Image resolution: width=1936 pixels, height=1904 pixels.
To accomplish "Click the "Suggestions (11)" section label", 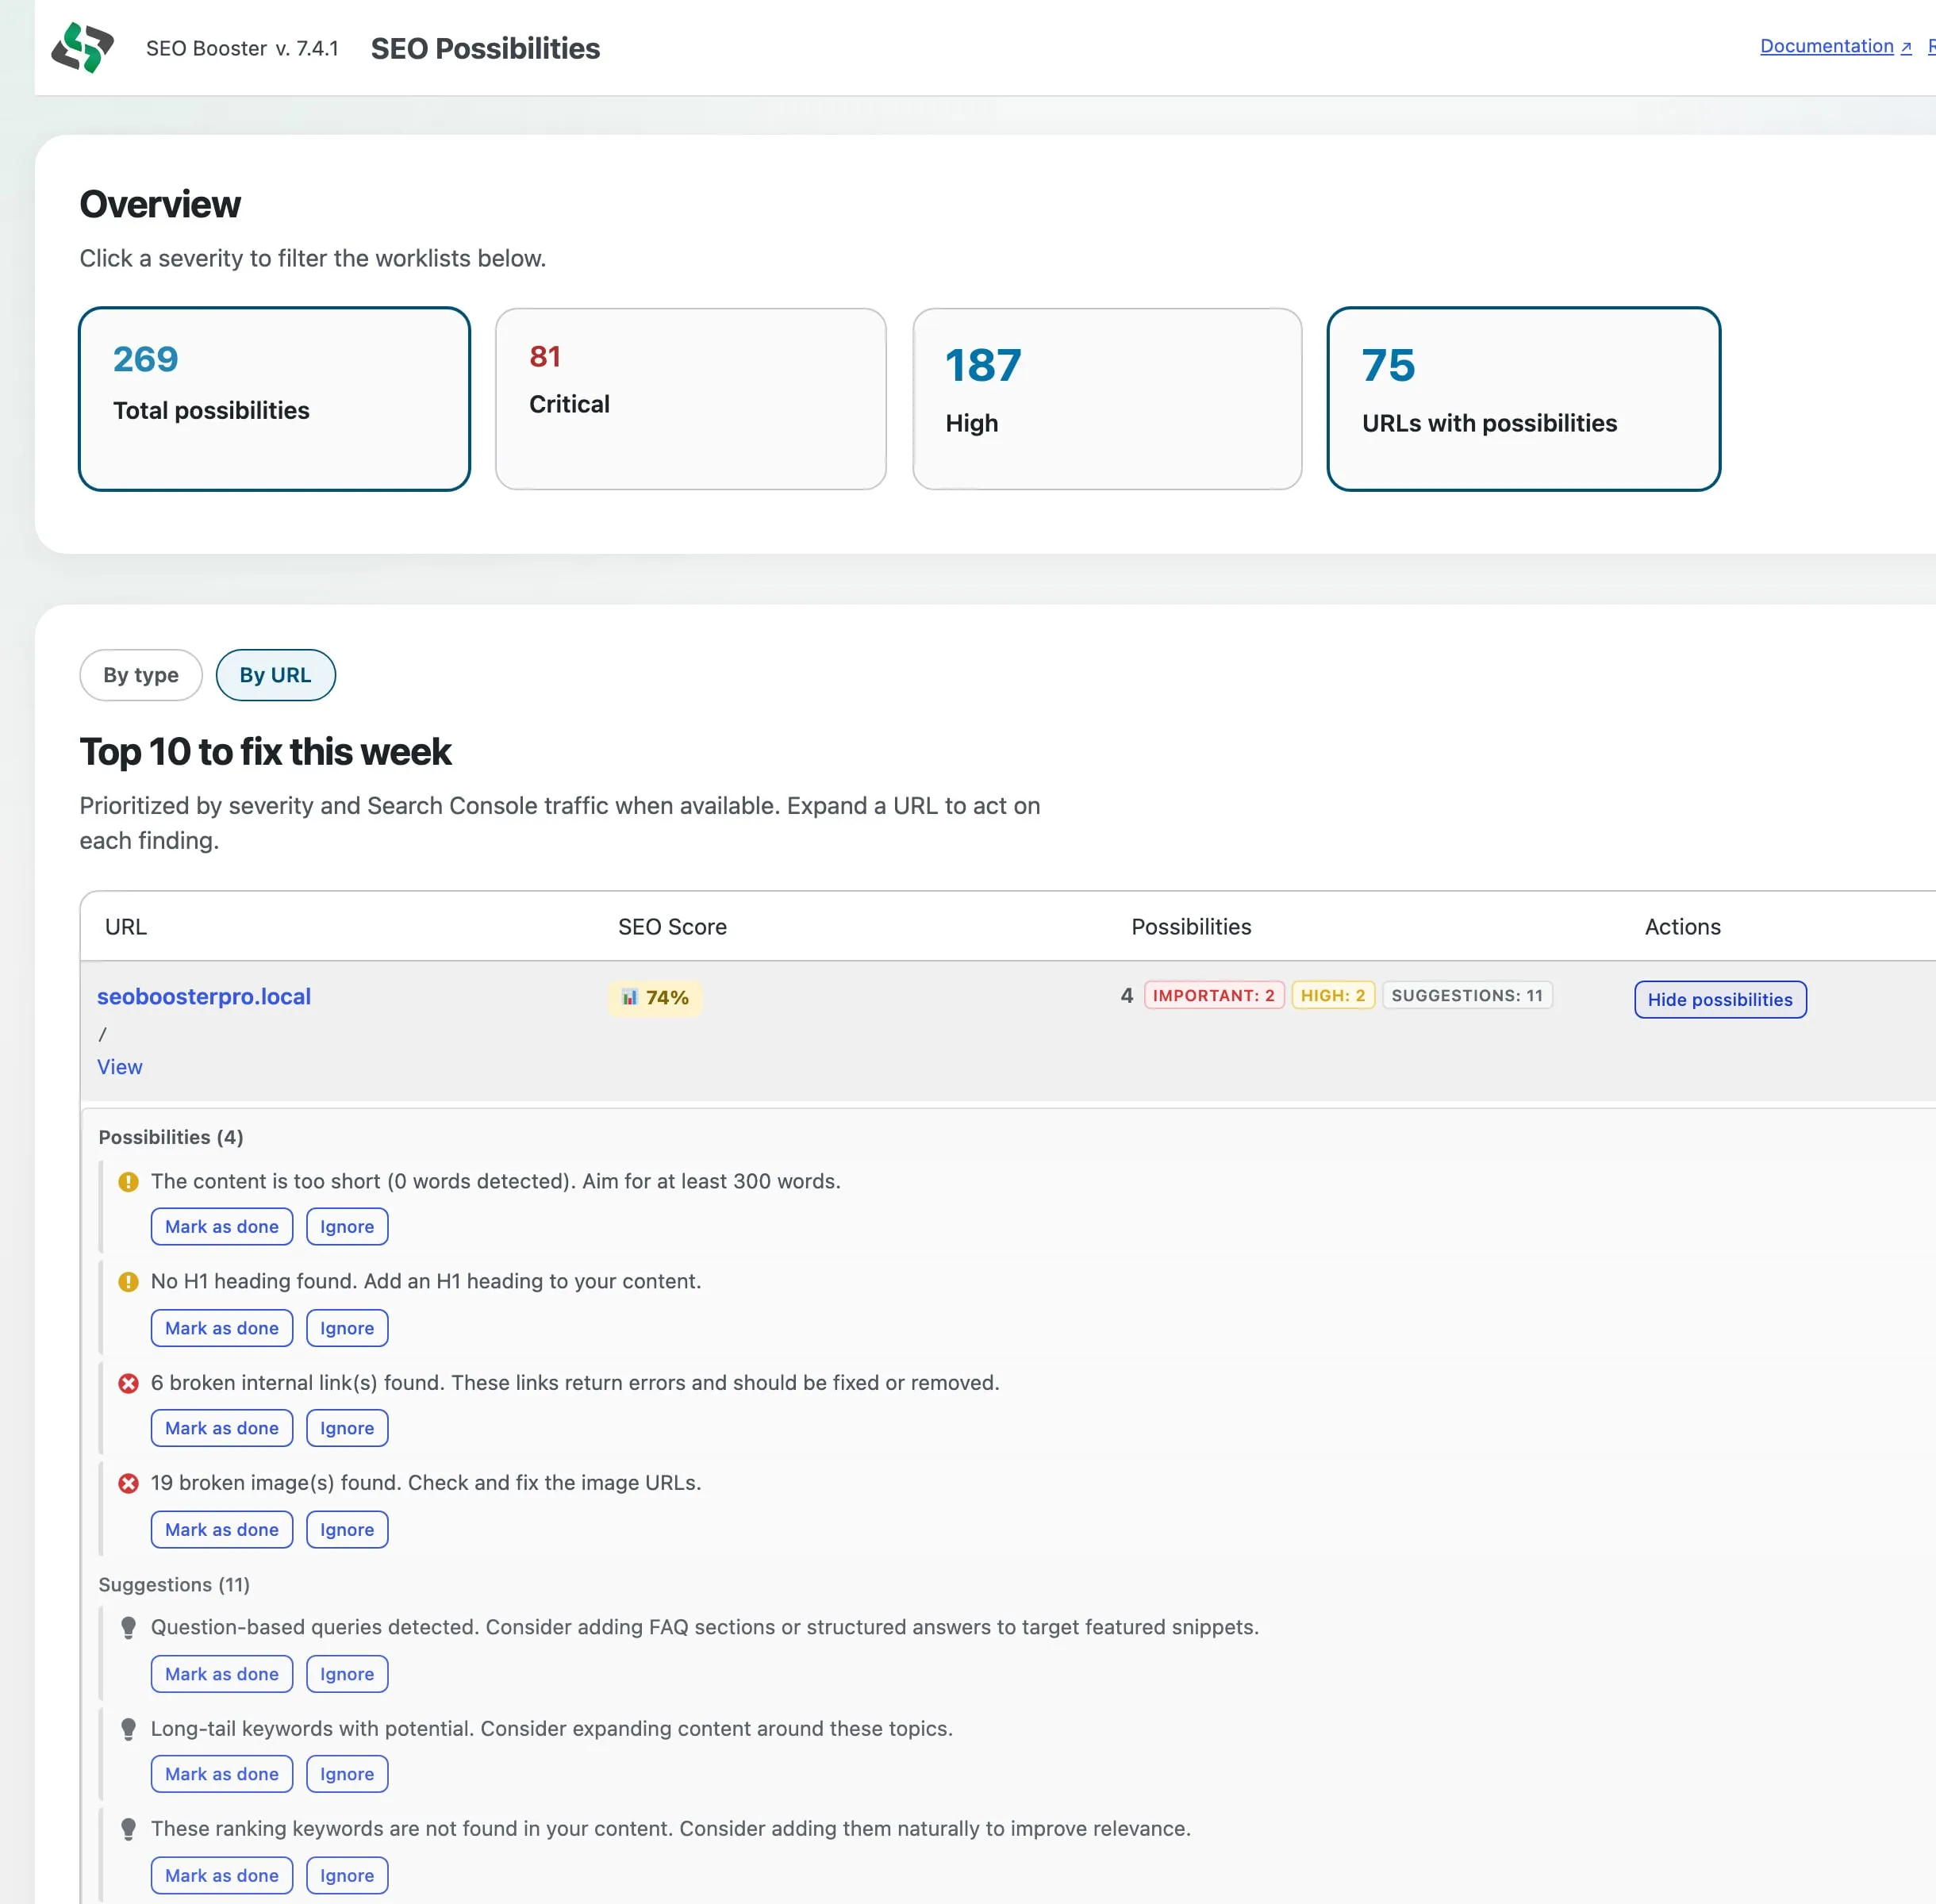I will coord(174,1585).
